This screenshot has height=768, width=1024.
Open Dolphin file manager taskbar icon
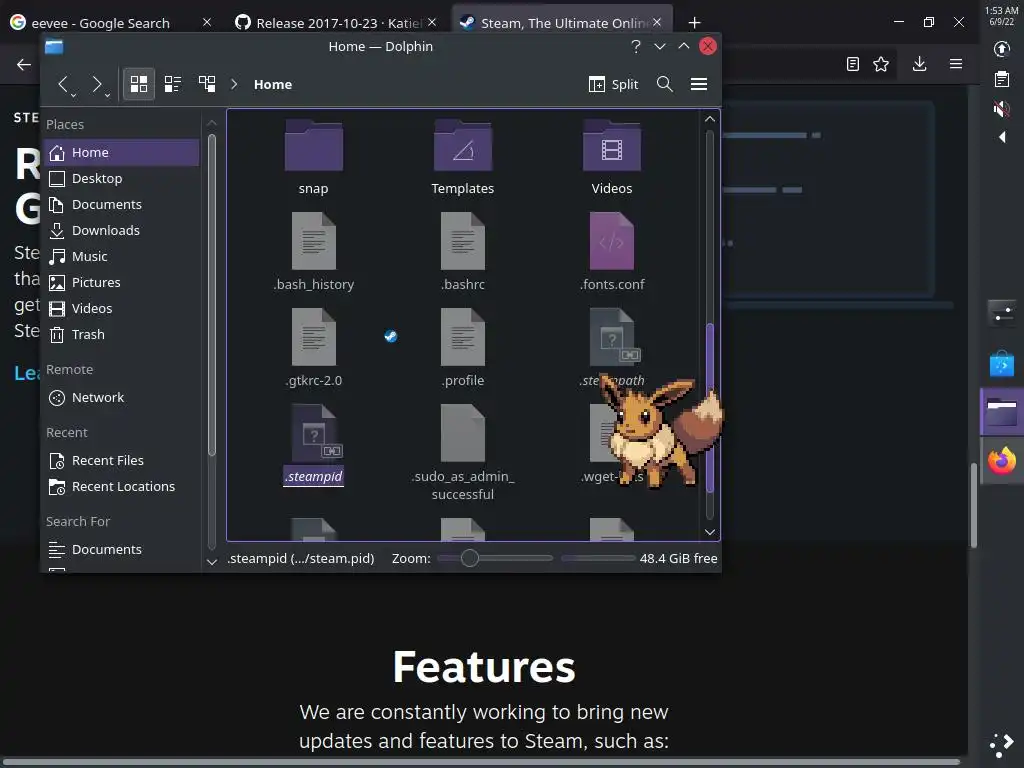click(1002, 413)
